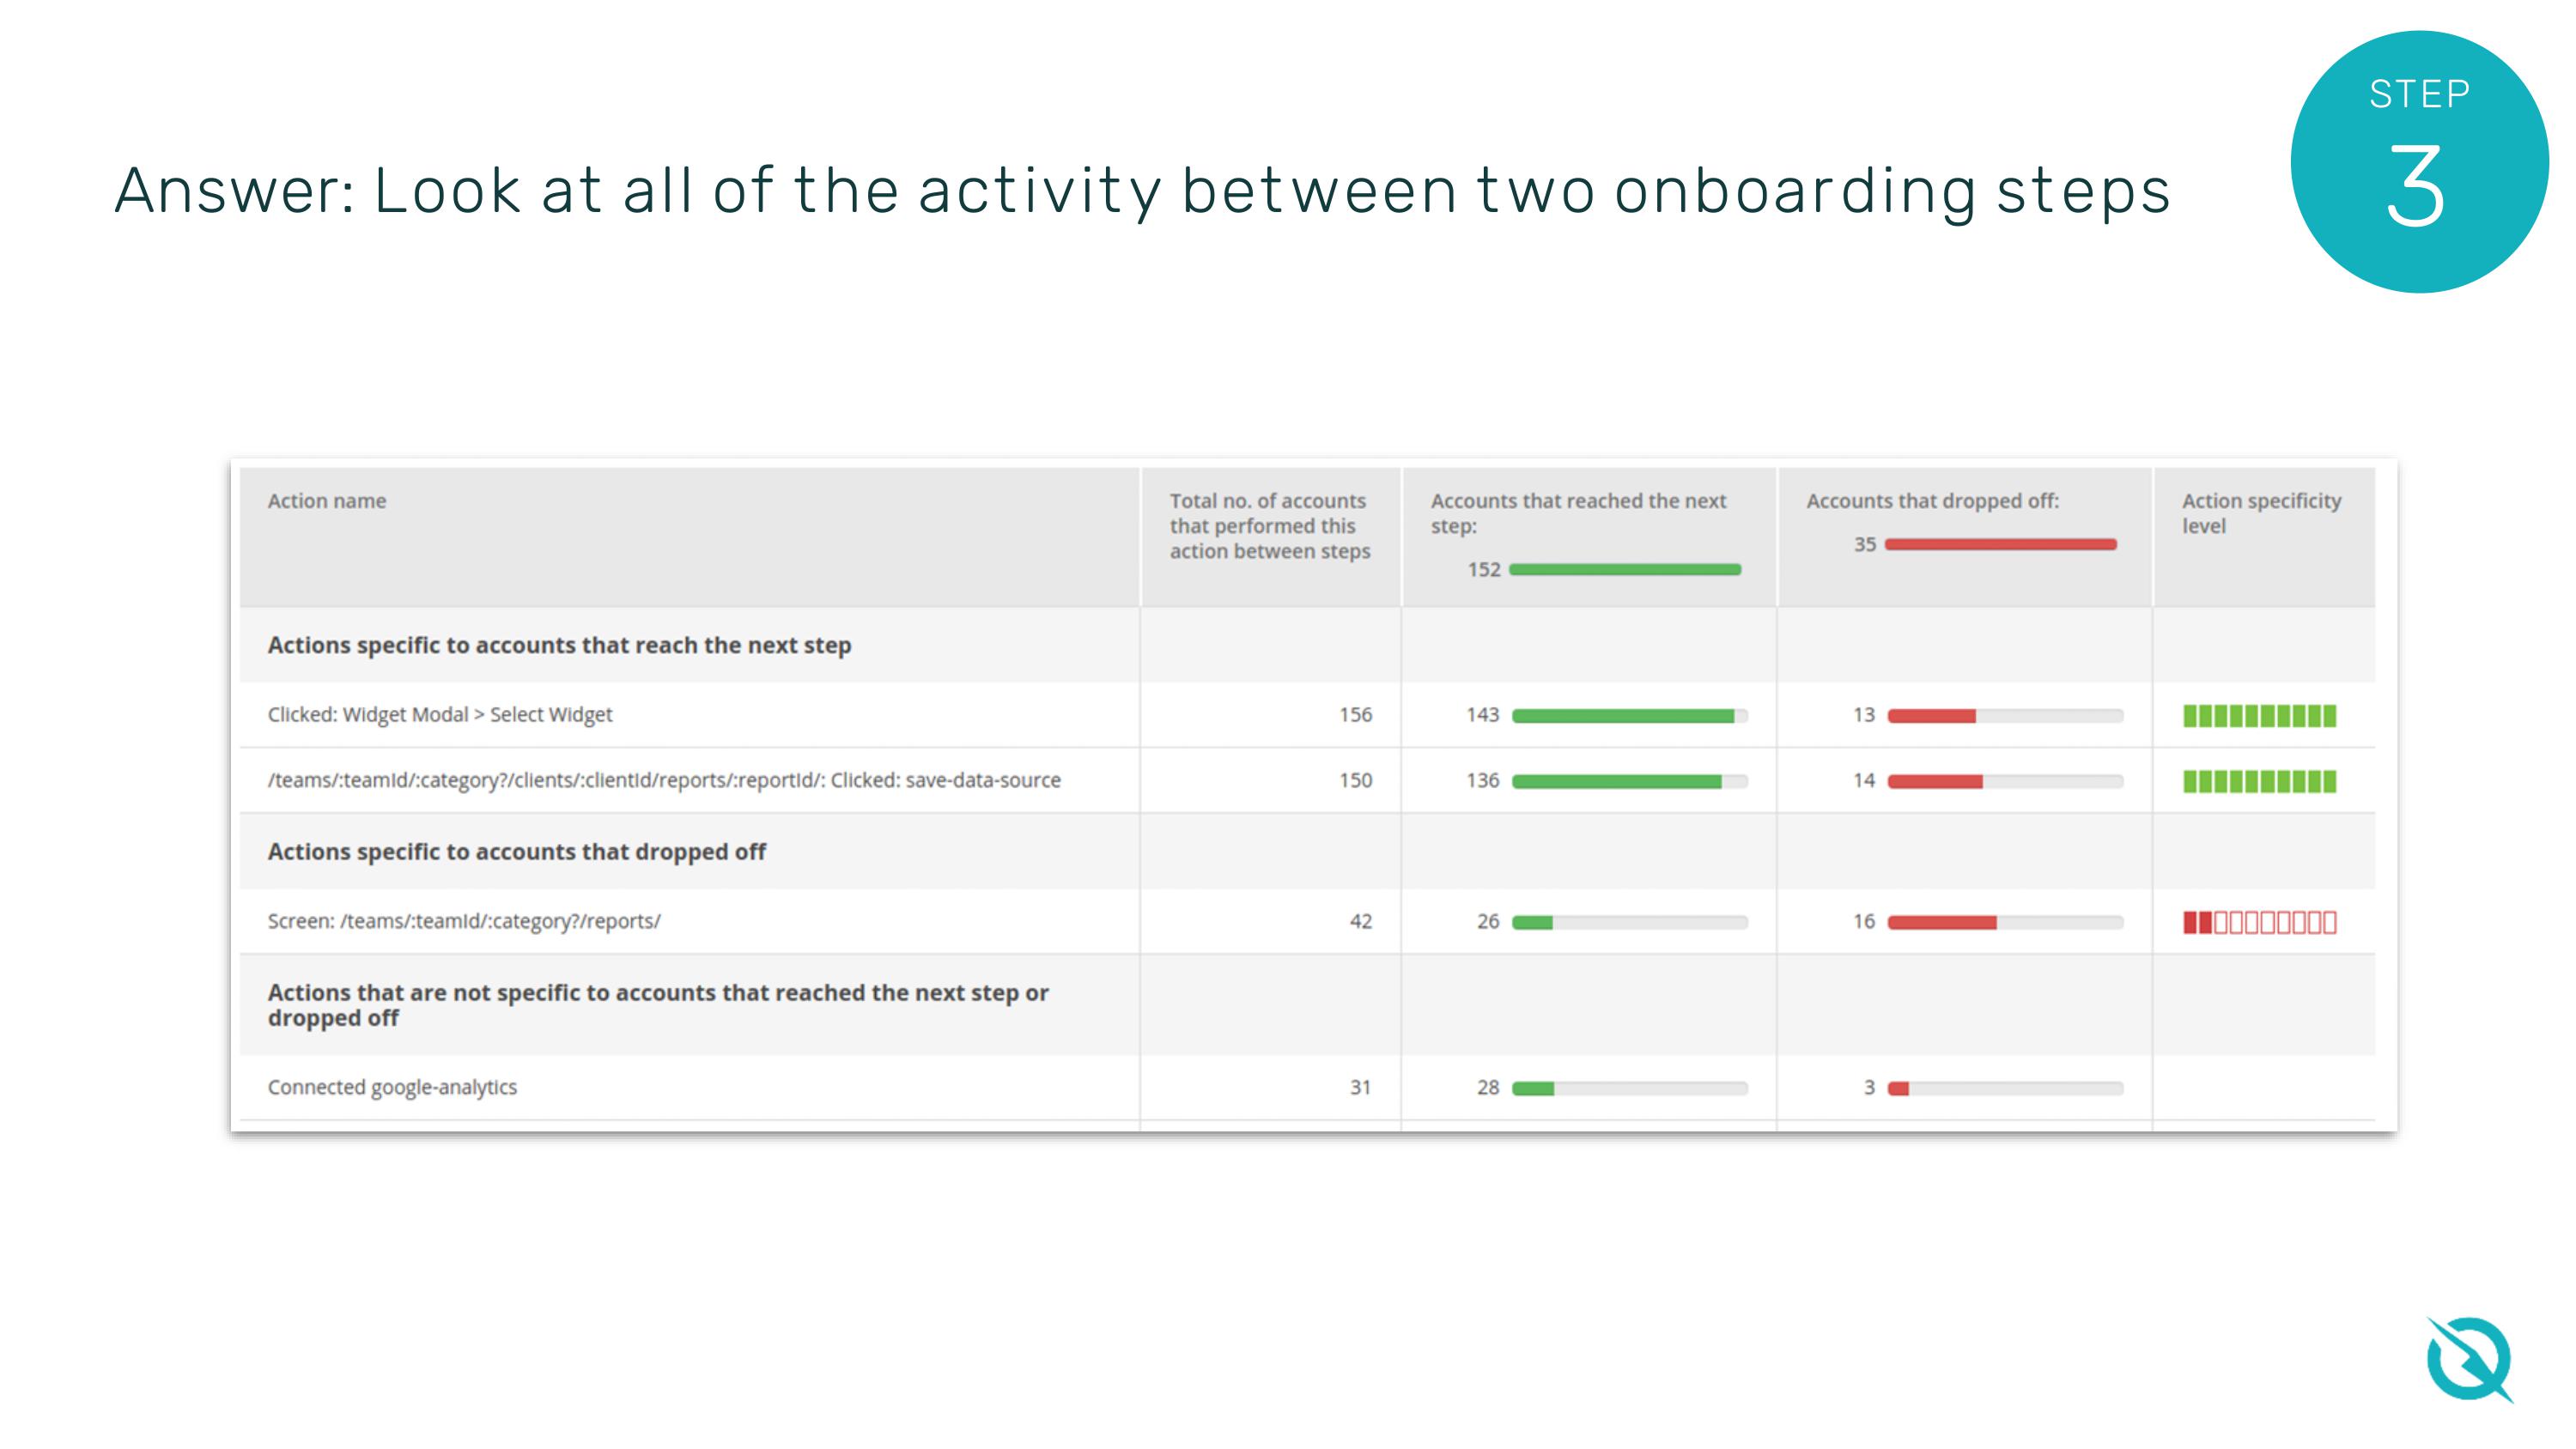Click the "Action specificity level" column header
The height and width of the screenshot is (1449, 2576).
point(2260,513)
